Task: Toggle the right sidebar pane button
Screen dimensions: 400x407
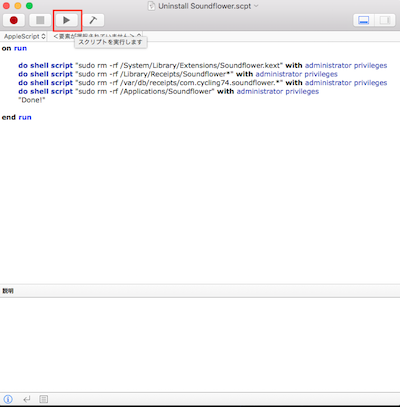Action: click(385, 20)
